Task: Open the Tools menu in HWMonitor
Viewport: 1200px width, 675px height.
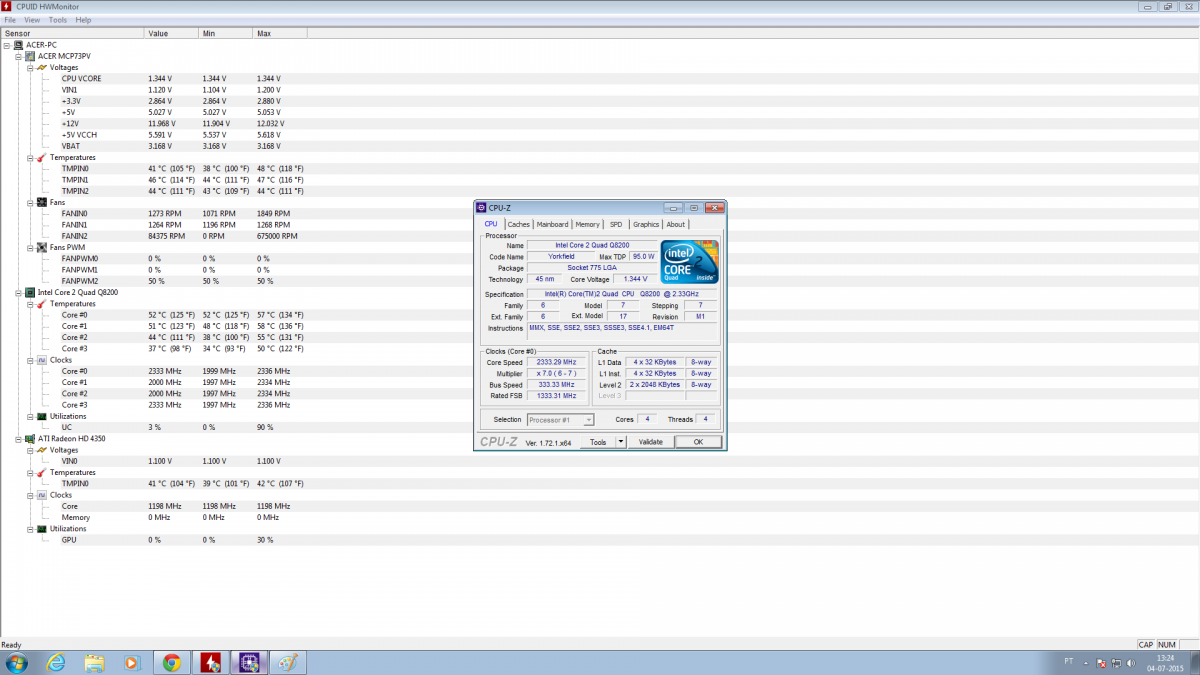Action: click(x=58, y=20)
